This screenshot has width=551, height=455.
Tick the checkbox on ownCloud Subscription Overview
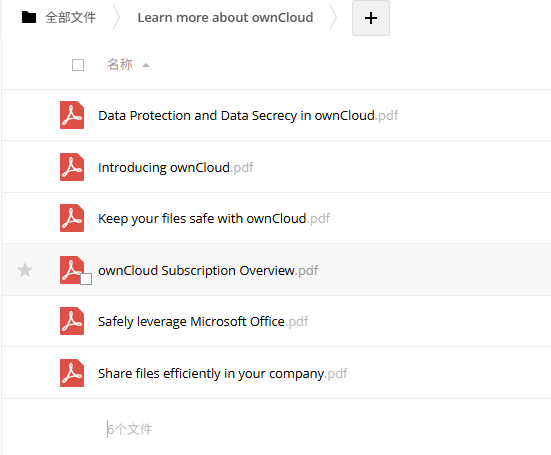coord(86,279)
